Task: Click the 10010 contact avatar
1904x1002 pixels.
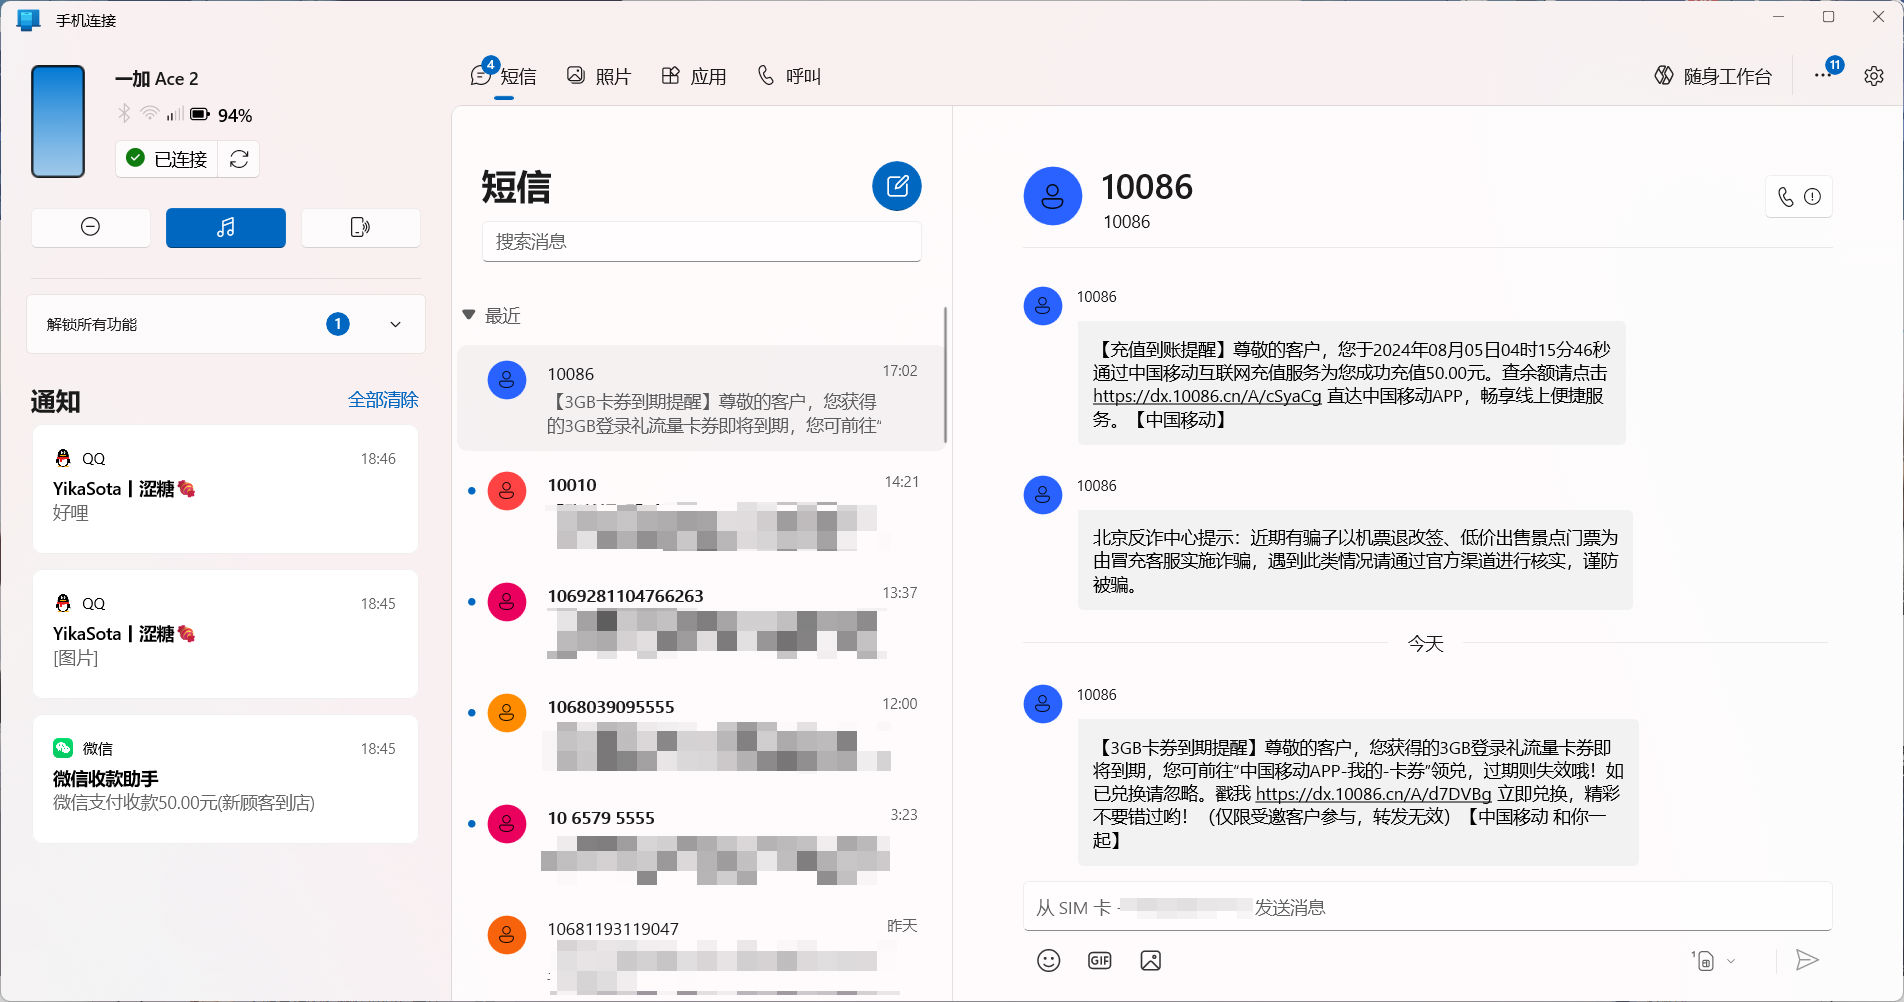Action: tap(507, 491)
